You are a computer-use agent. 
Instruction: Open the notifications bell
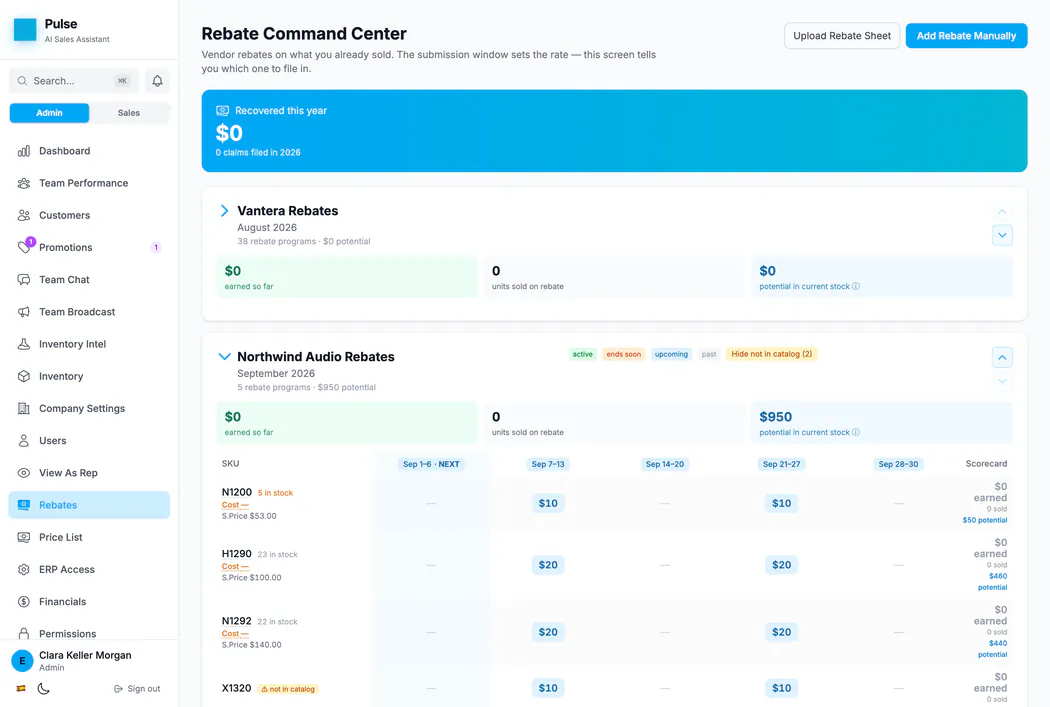[157, 81]
